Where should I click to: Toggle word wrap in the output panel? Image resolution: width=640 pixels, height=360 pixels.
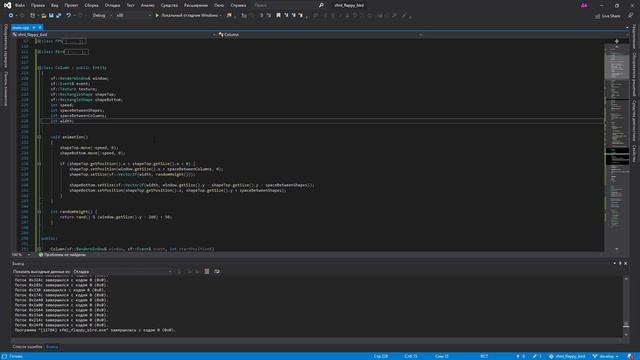click(217, 271)
